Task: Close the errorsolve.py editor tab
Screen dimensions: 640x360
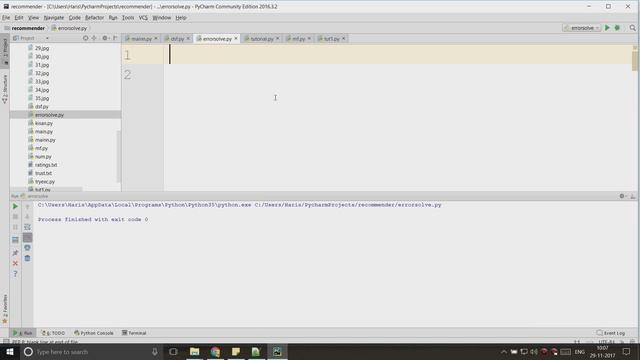Action: (x=236, y=38)
